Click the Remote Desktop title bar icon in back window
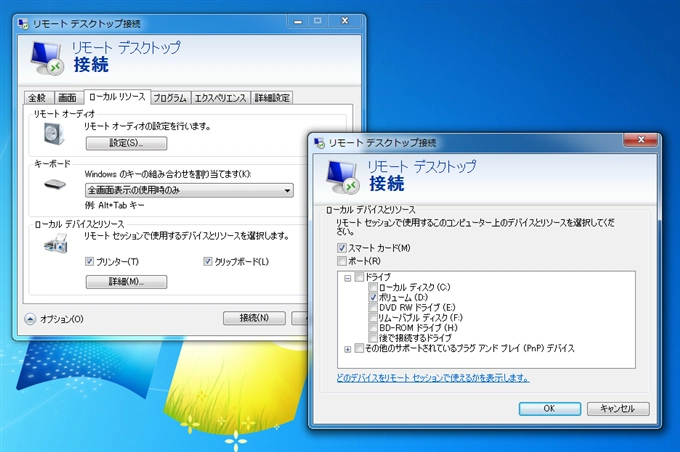The image size is (680, 452). click(x=23, y=23)
